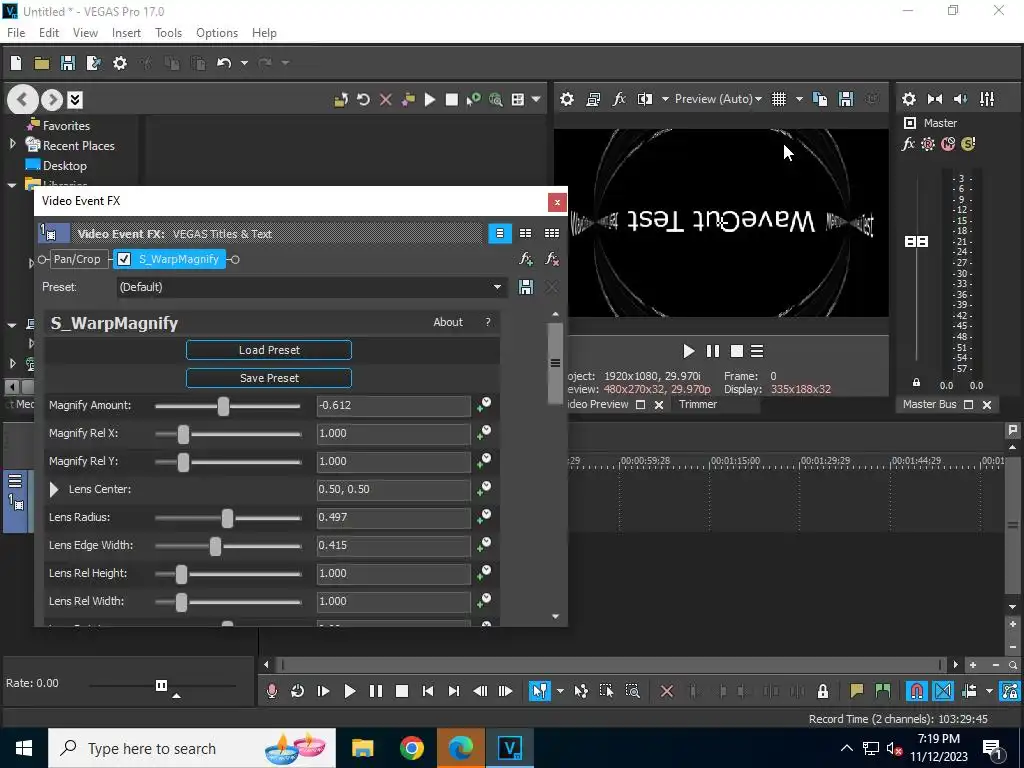Open video output FX in preview toolbar
The width and height of the screenshot is (1024, 768).
coord(619,99)
